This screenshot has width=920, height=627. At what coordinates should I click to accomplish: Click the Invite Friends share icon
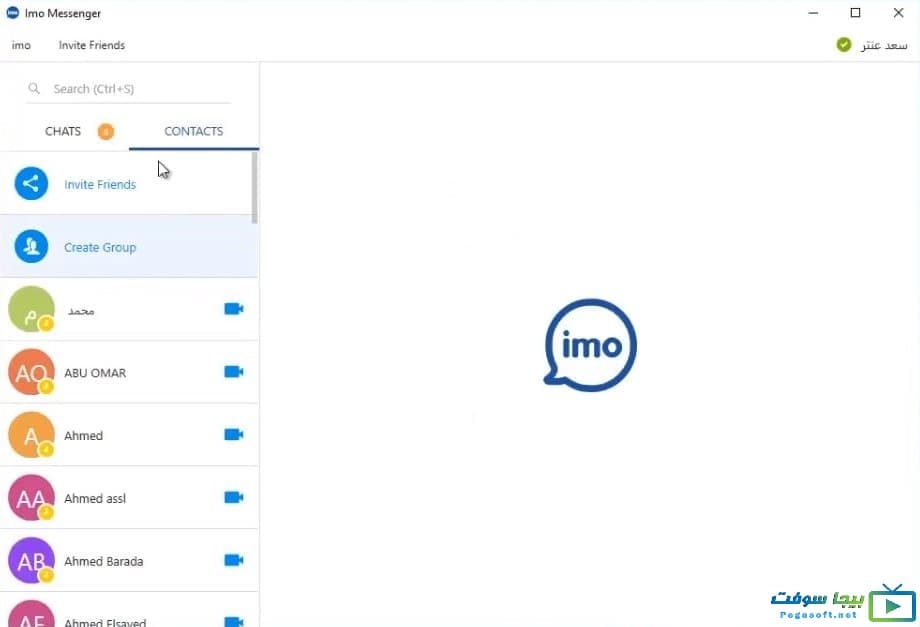[31, 184]
